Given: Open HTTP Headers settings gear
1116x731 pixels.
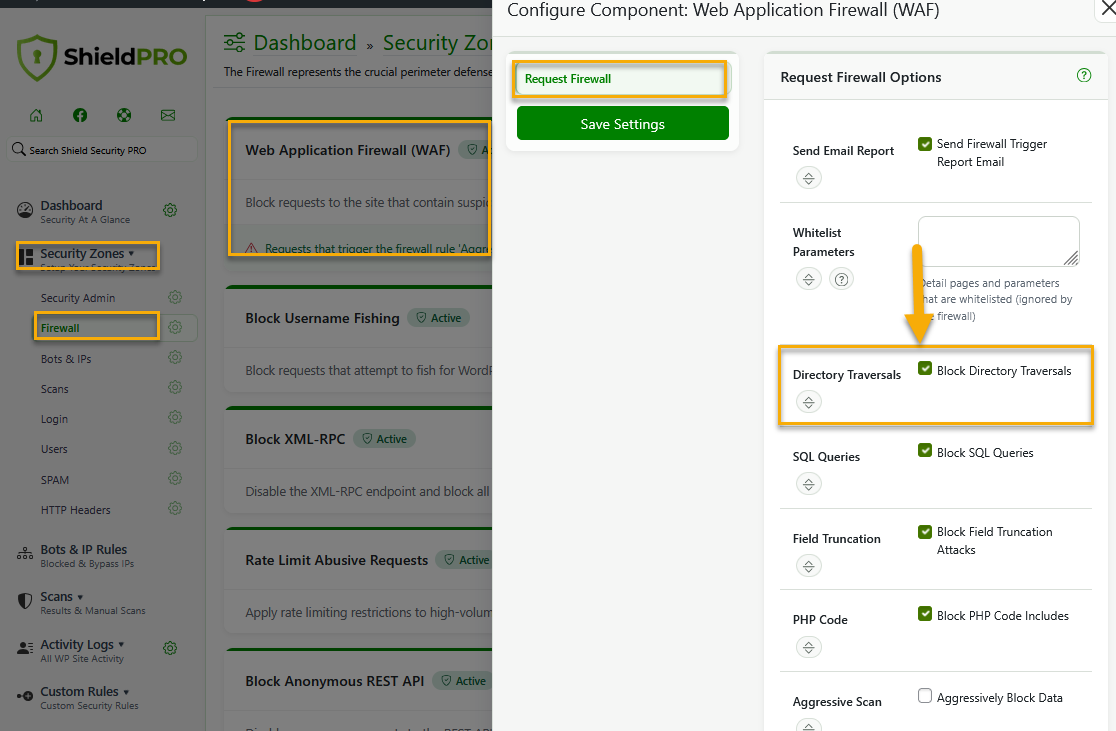Looking at the screenshot, I should 175,508.
